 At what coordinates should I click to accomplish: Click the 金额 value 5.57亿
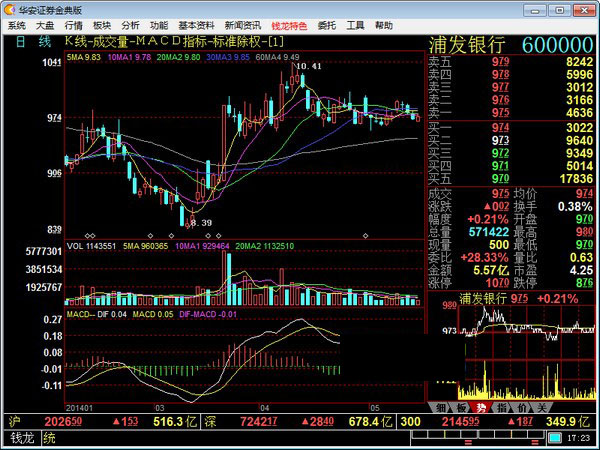tap(491, 271)
